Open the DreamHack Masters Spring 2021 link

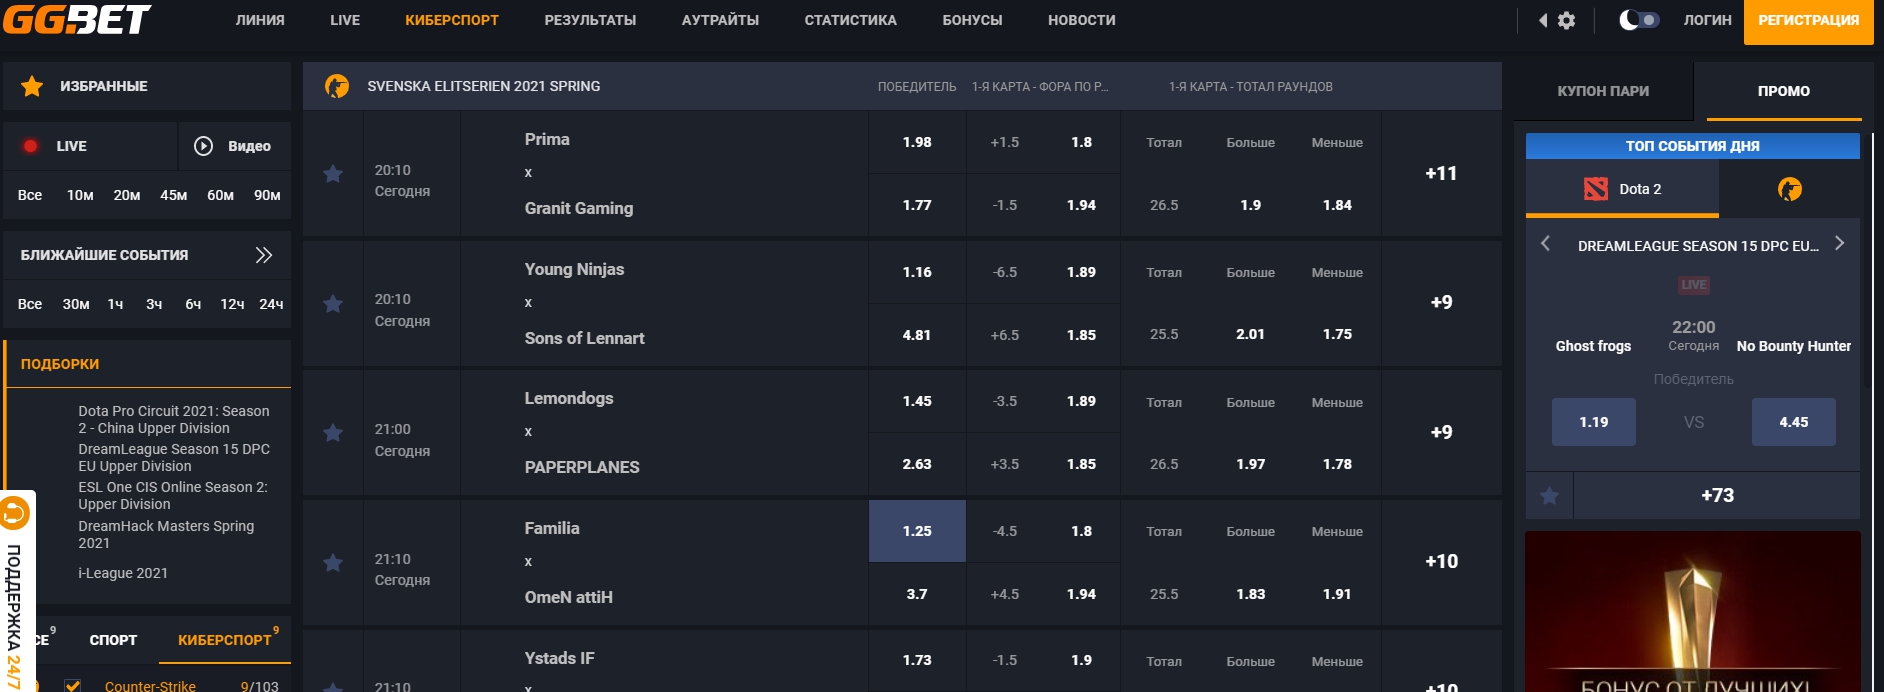(166, 534)
